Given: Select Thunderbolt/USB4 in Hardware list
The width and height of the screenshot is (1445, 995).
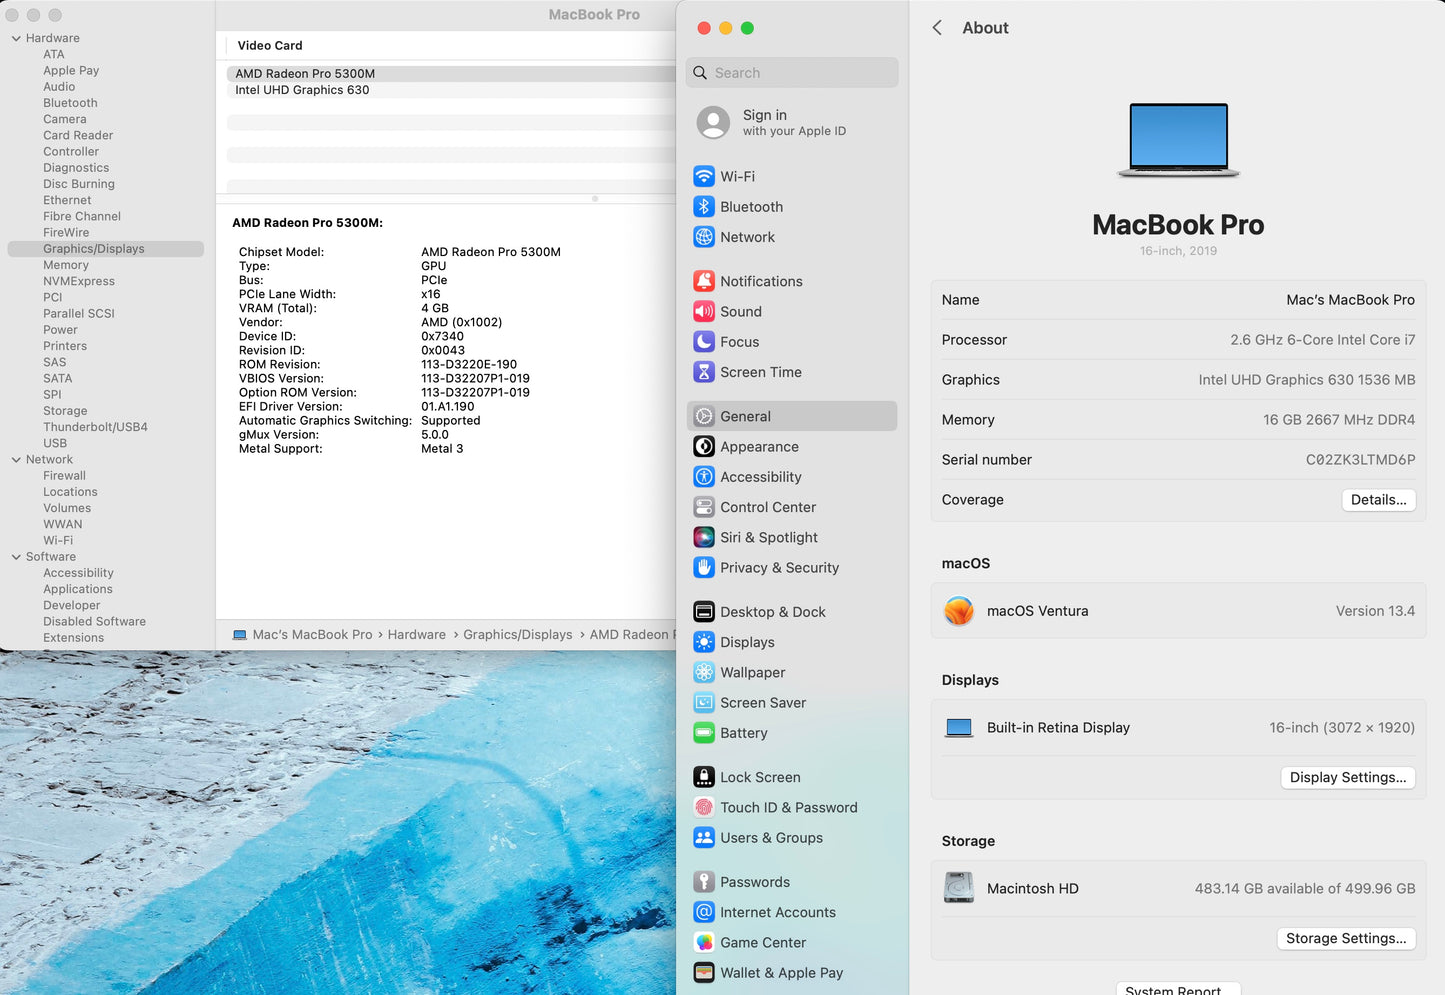Looking at the screenshot, I should [x=95, y=427].
